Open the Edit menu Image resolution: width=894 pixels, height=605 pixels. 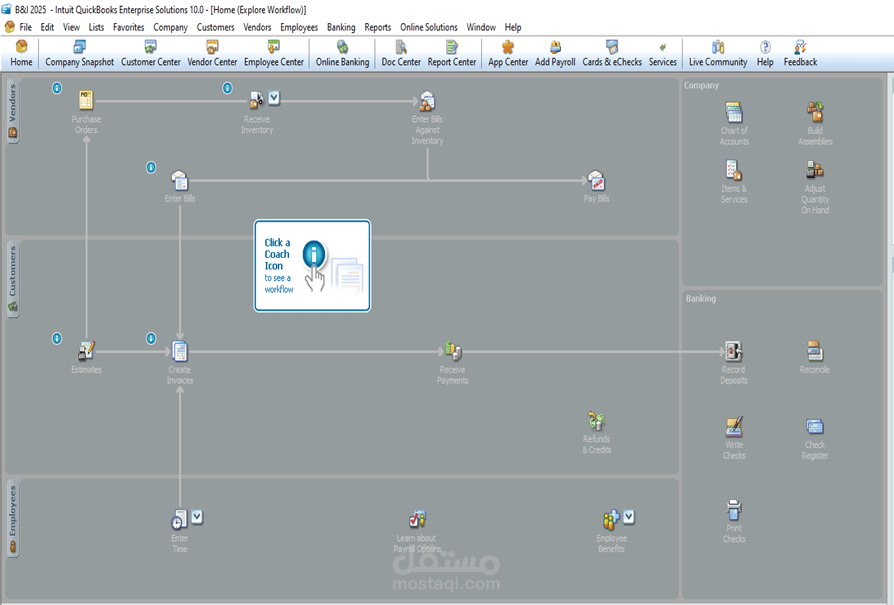coord(47,27)
